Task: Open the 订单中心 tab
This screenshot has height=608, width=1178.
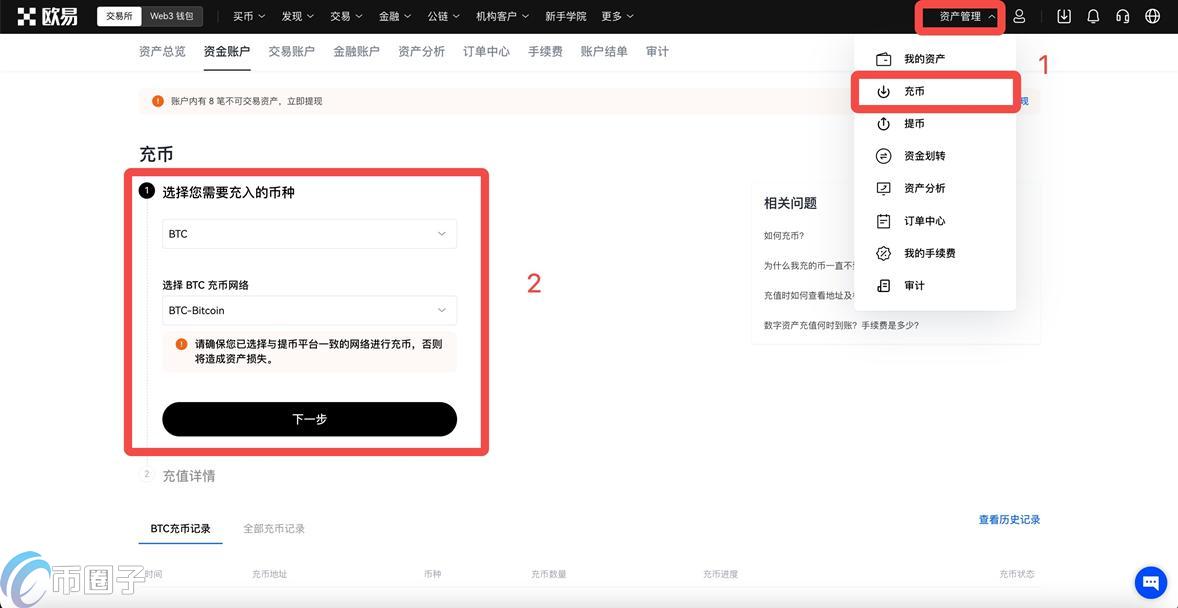Action: 486,51
